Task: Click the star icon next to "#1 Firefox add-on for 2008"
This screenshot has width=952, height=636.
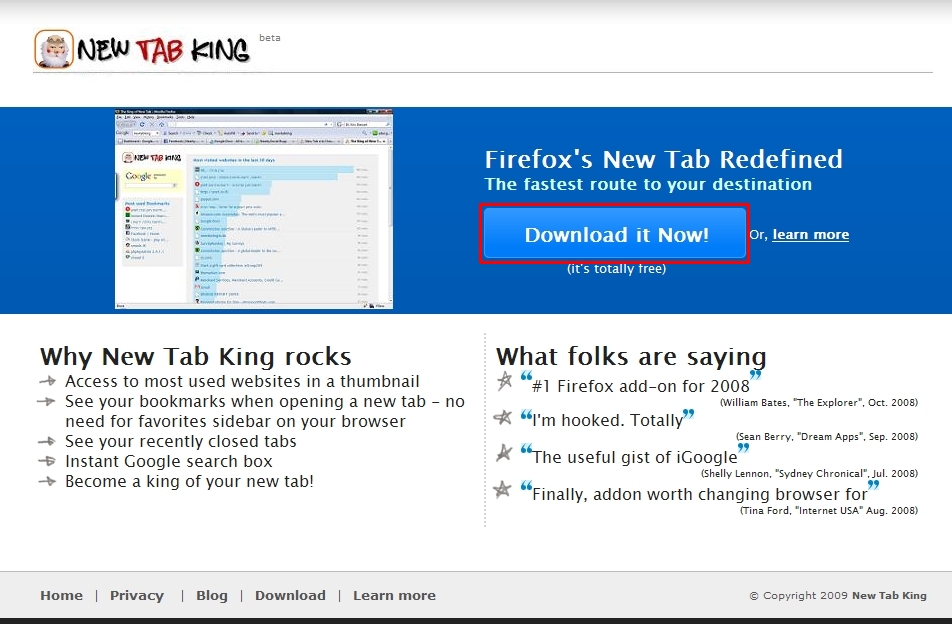Action: pos(505,381)
